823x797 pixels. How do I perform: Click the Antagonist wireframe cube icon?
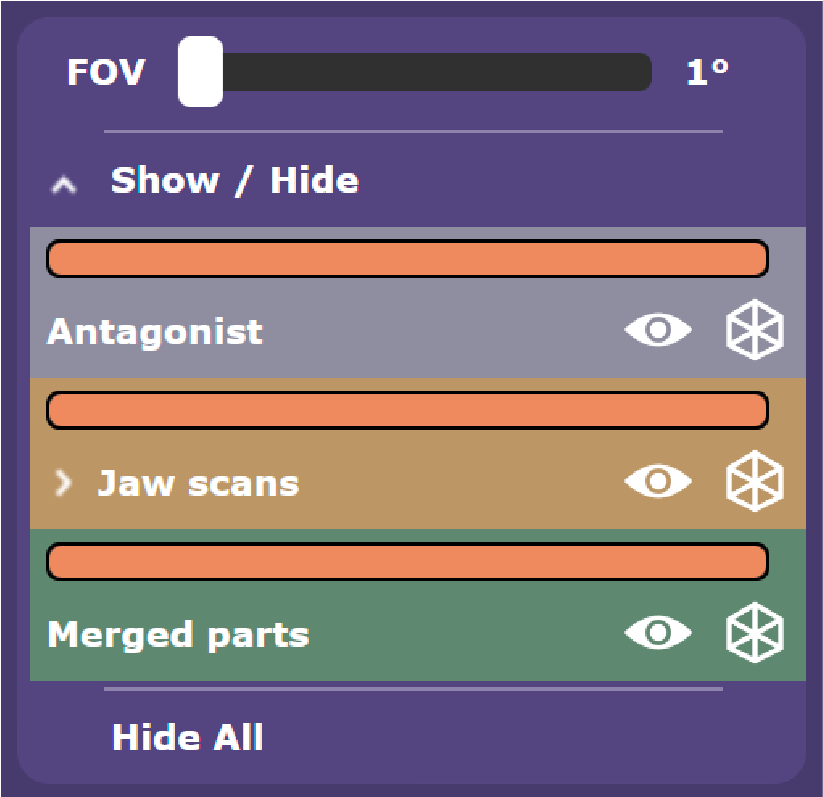[x=754, y=330]
